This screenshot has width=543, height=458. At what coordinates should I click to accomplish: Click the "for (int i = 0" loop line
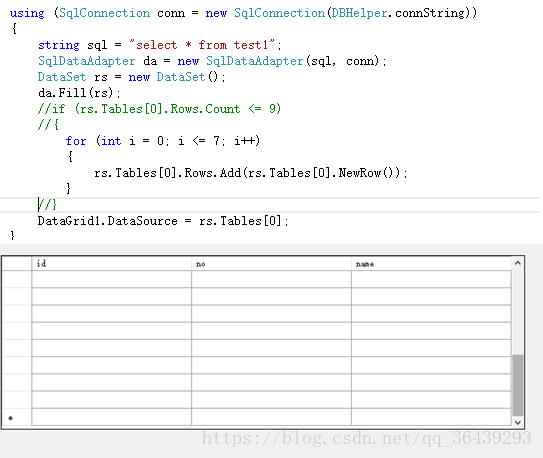point(163,141)
